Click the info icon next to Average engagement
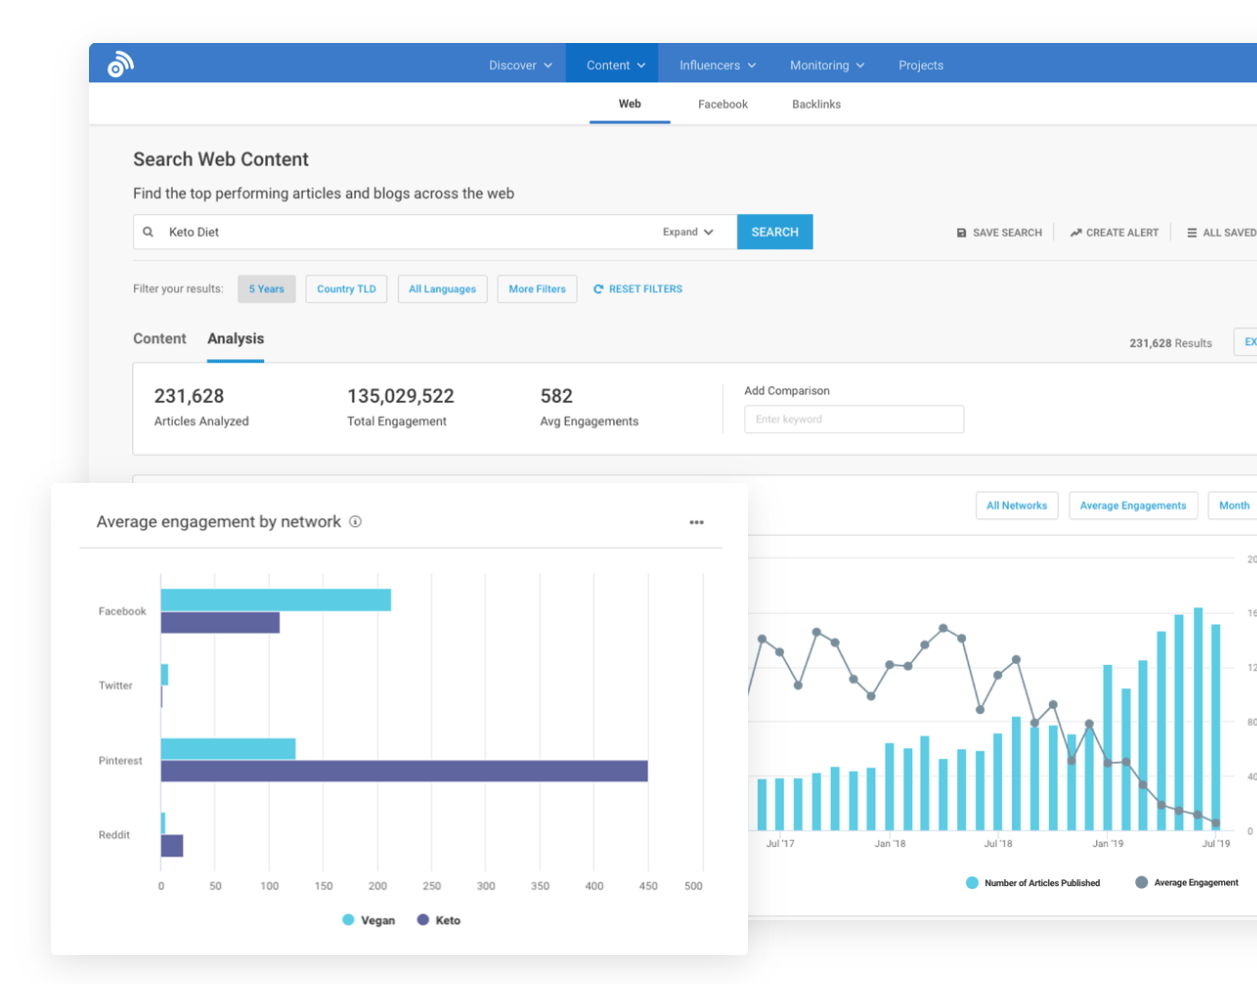 point(355,522)
